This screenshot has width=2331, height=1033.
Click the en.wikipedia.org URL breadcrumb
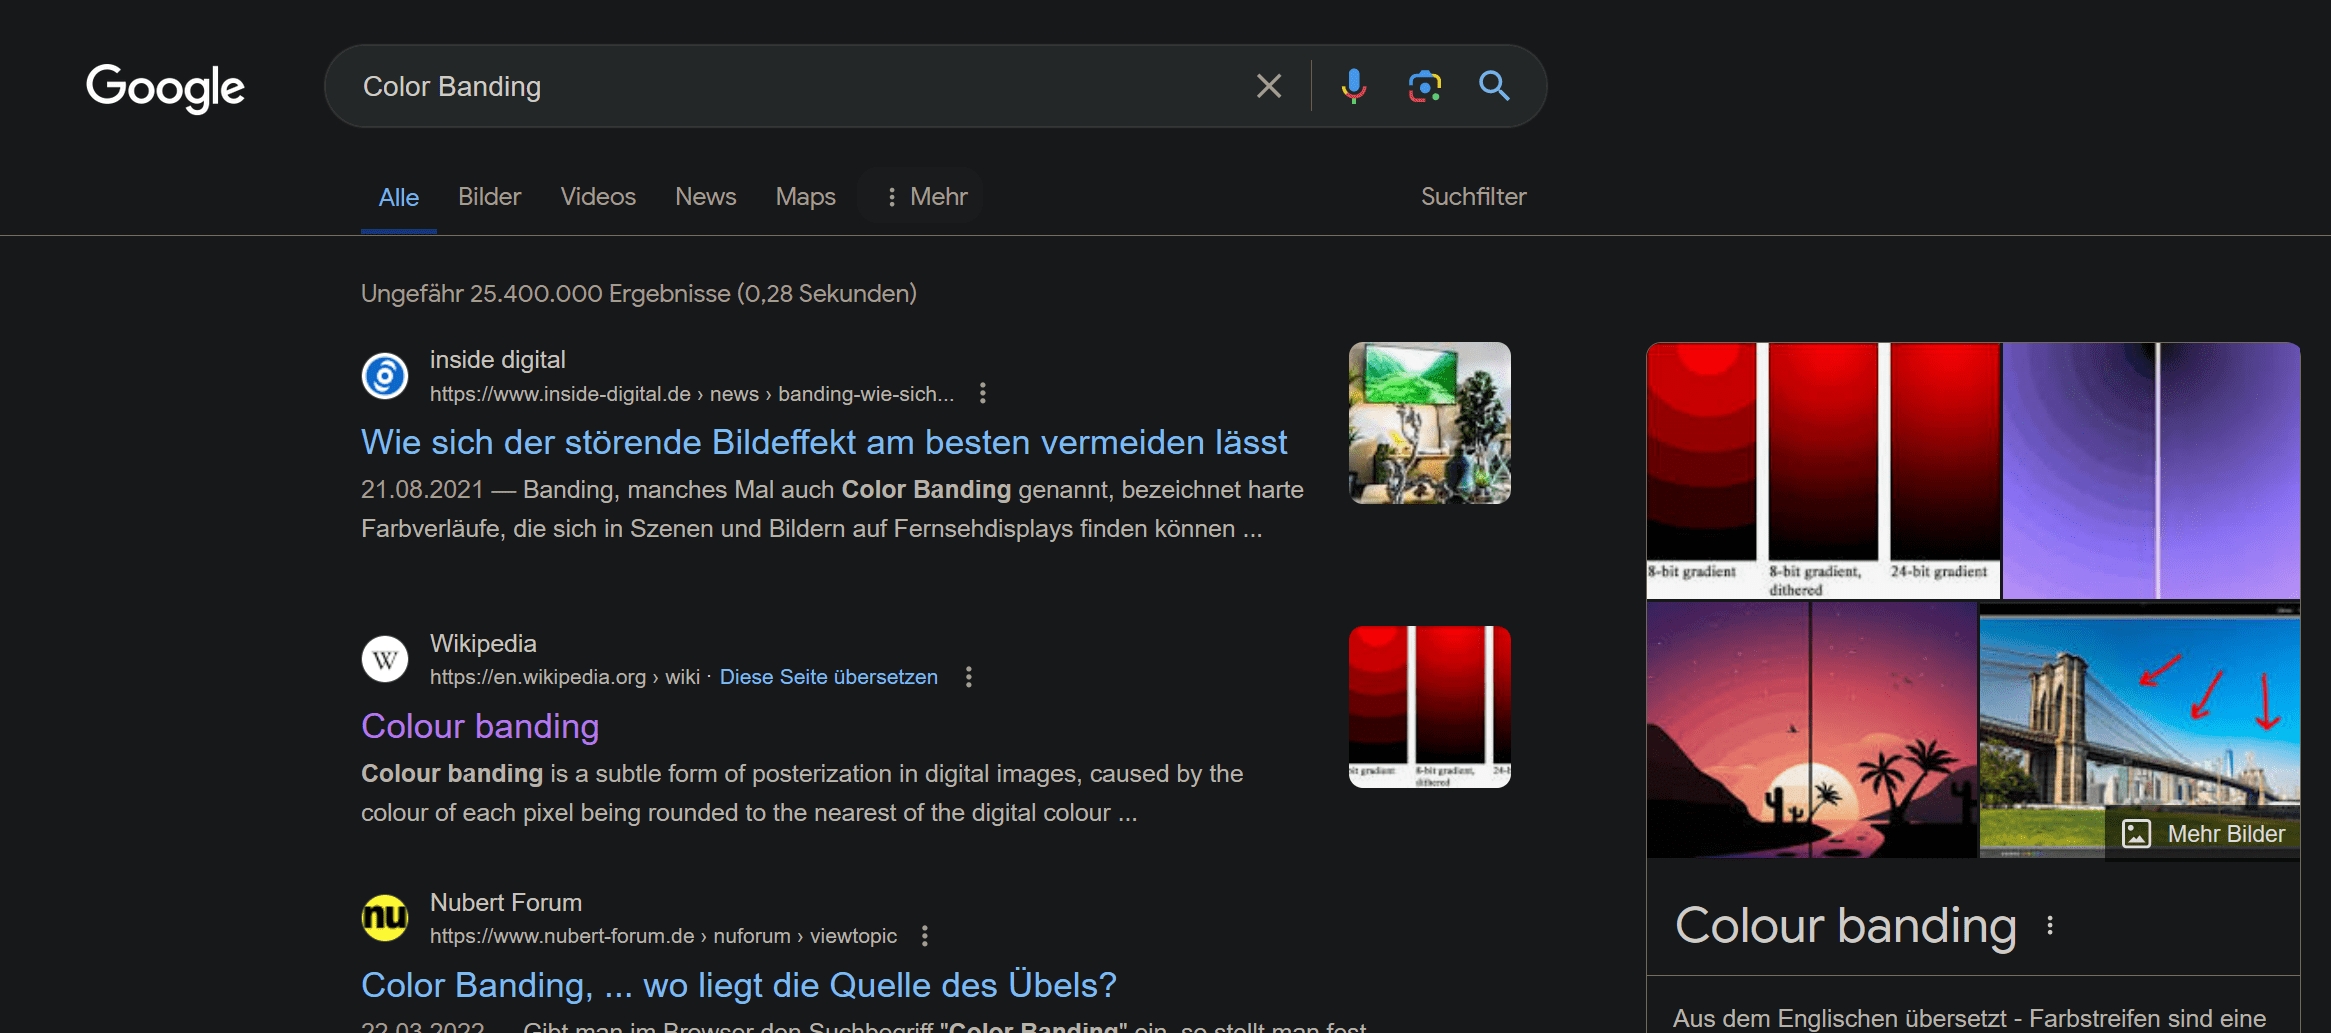565,677
